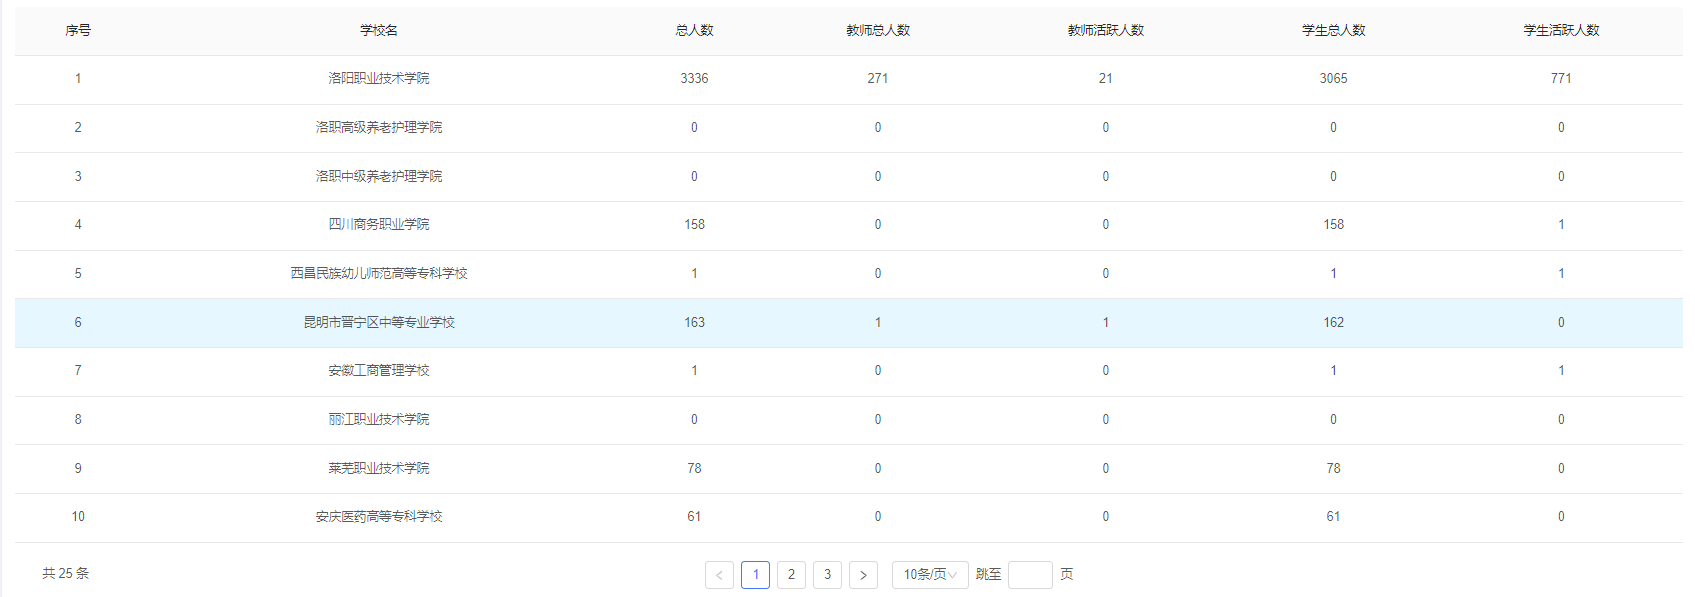This screenshot has height=597, width=1695.
Task: Select the 安庆医药高等专科学校 row
Action: (379, 516)
